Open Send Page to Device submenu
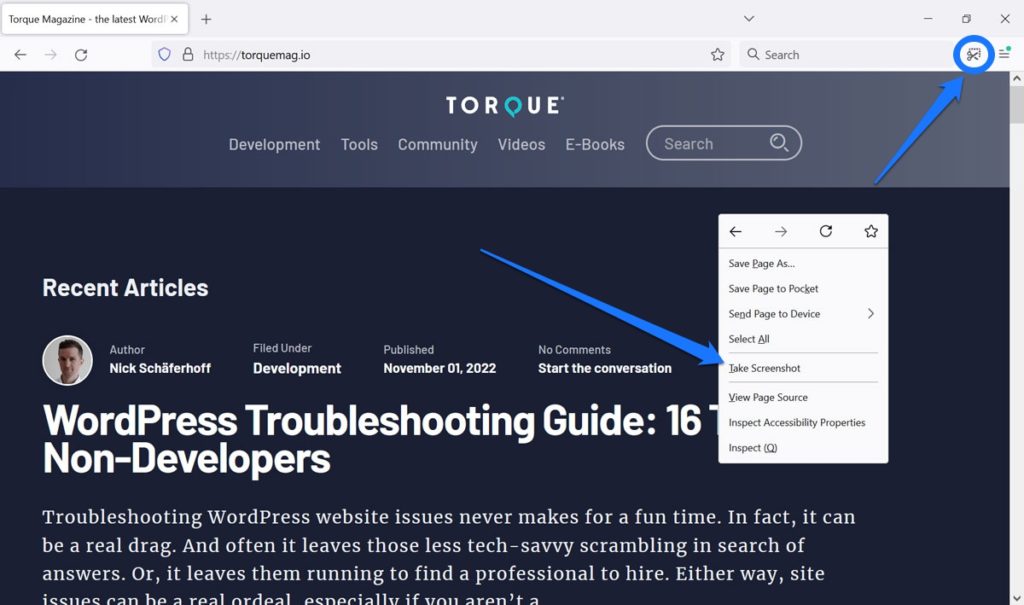Viewport: 1024px width, 605px height. [803, 314]
